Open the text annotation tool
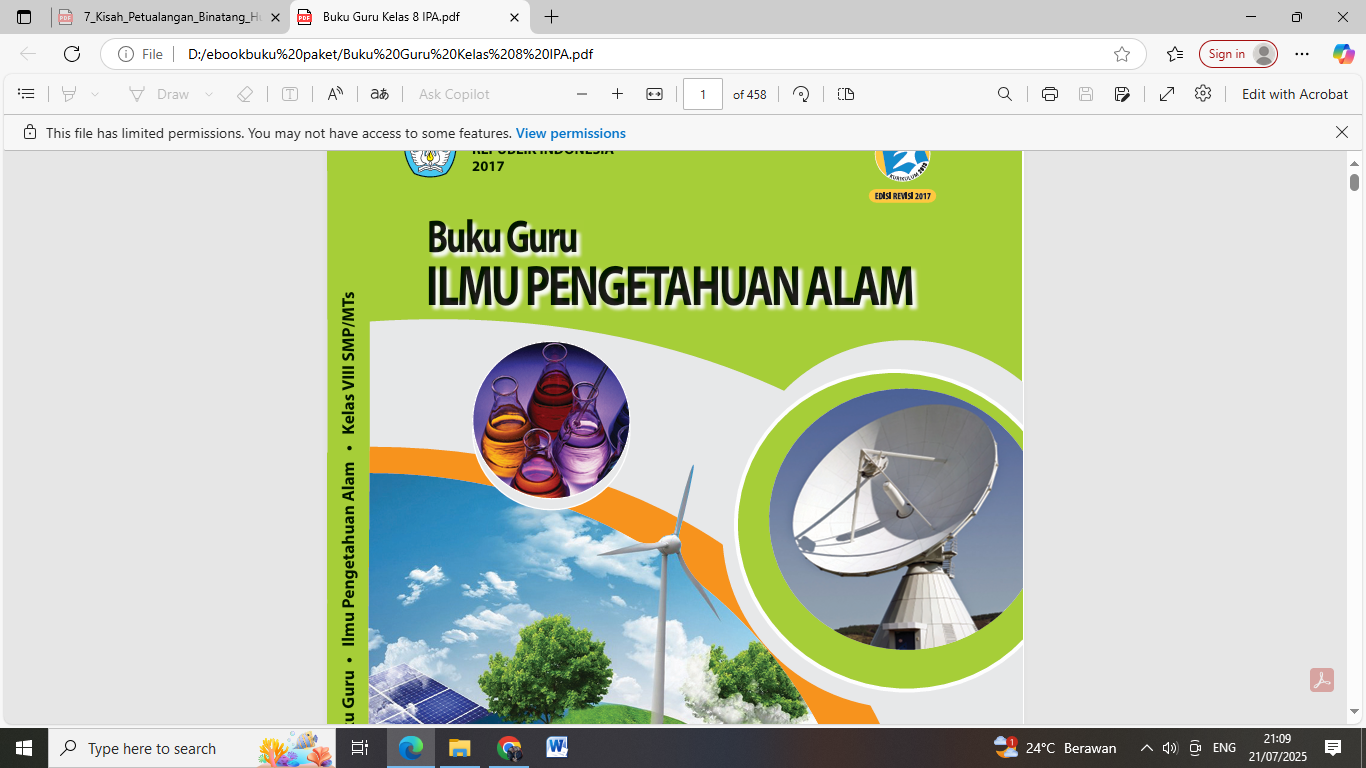Viewport: 1366px width, 768px height. click(290, 93)
